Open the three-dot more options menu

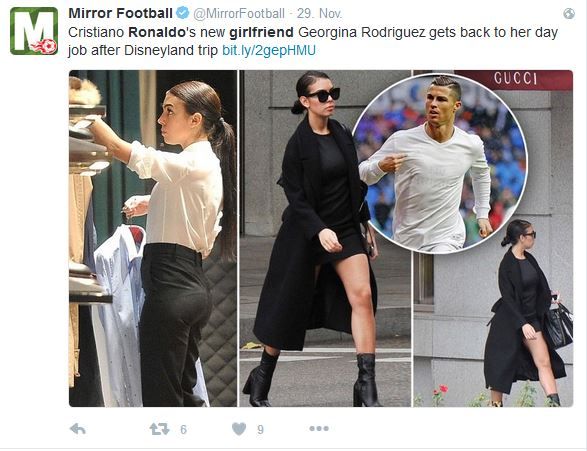pyautogui.click(x=319, y=429)
